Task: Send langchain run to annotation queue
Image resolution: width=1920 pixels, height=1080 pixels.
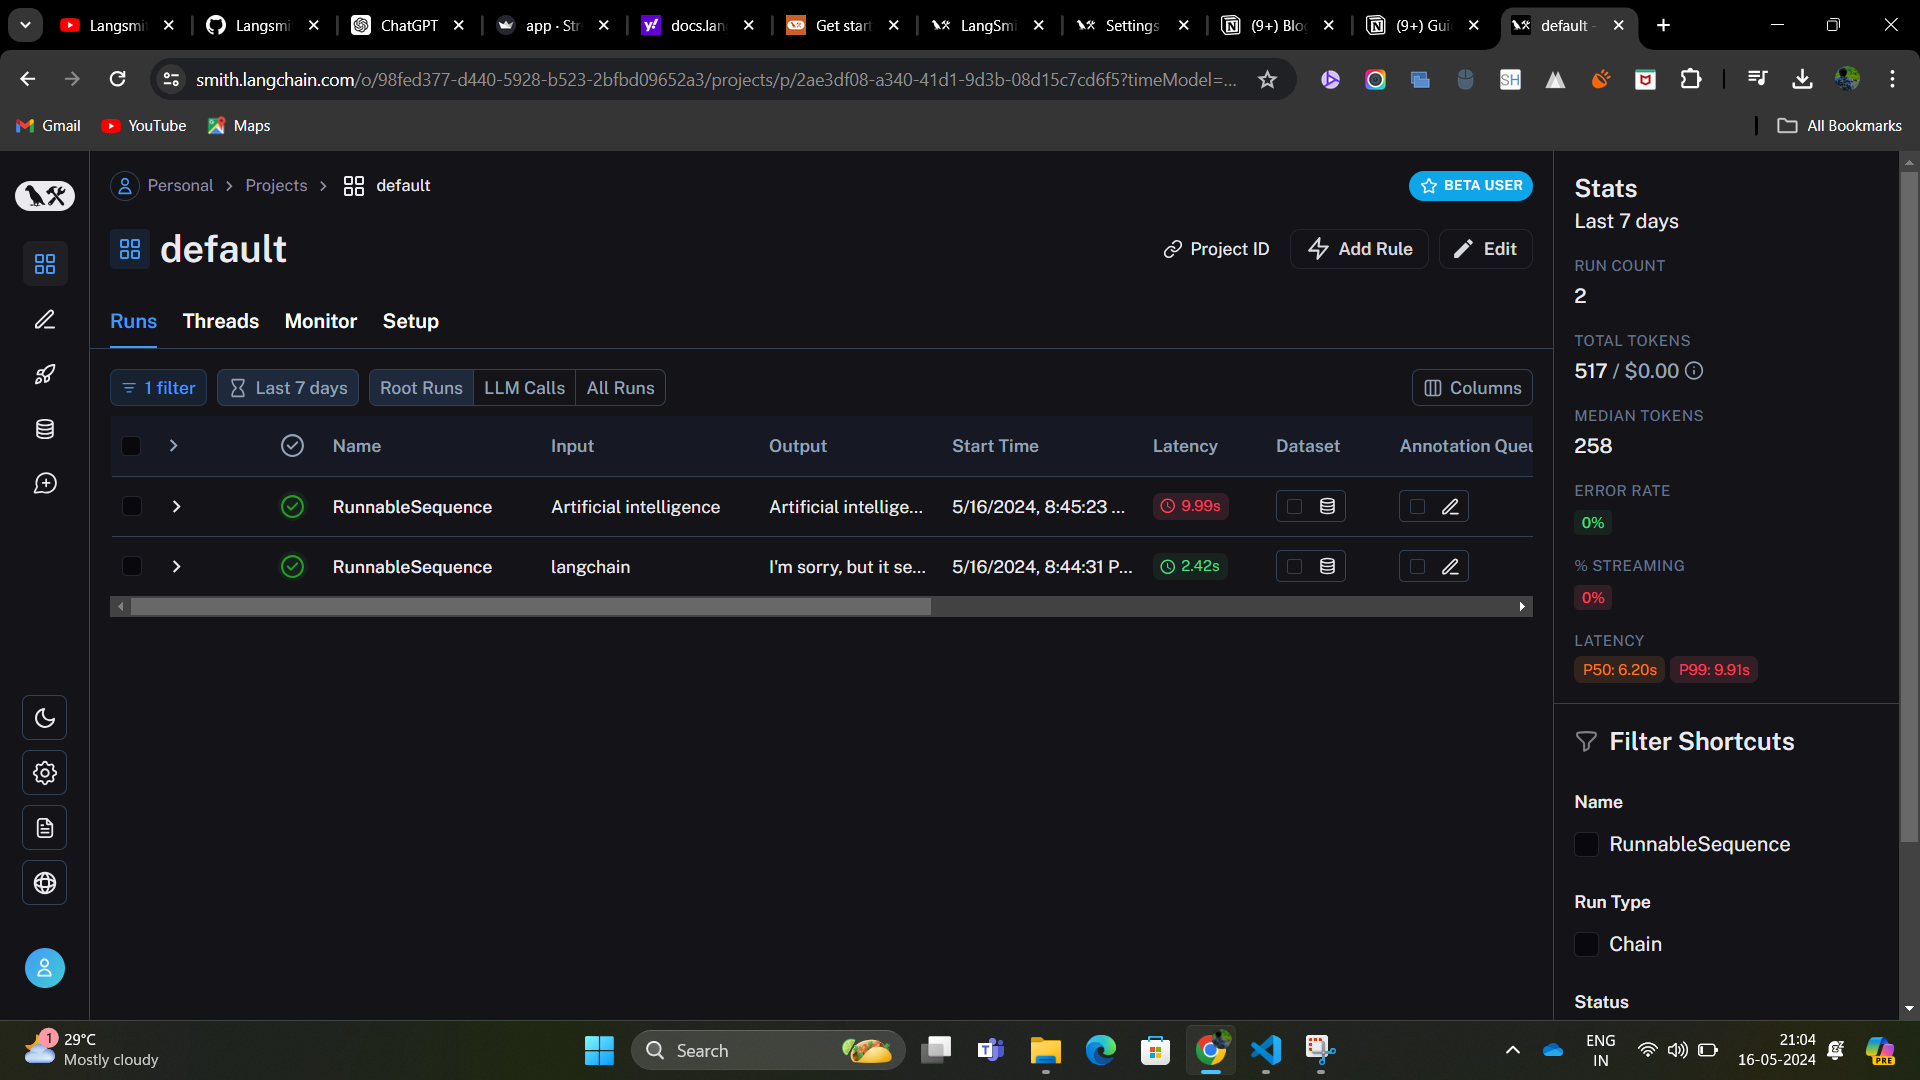Action: coord(1450,567)
